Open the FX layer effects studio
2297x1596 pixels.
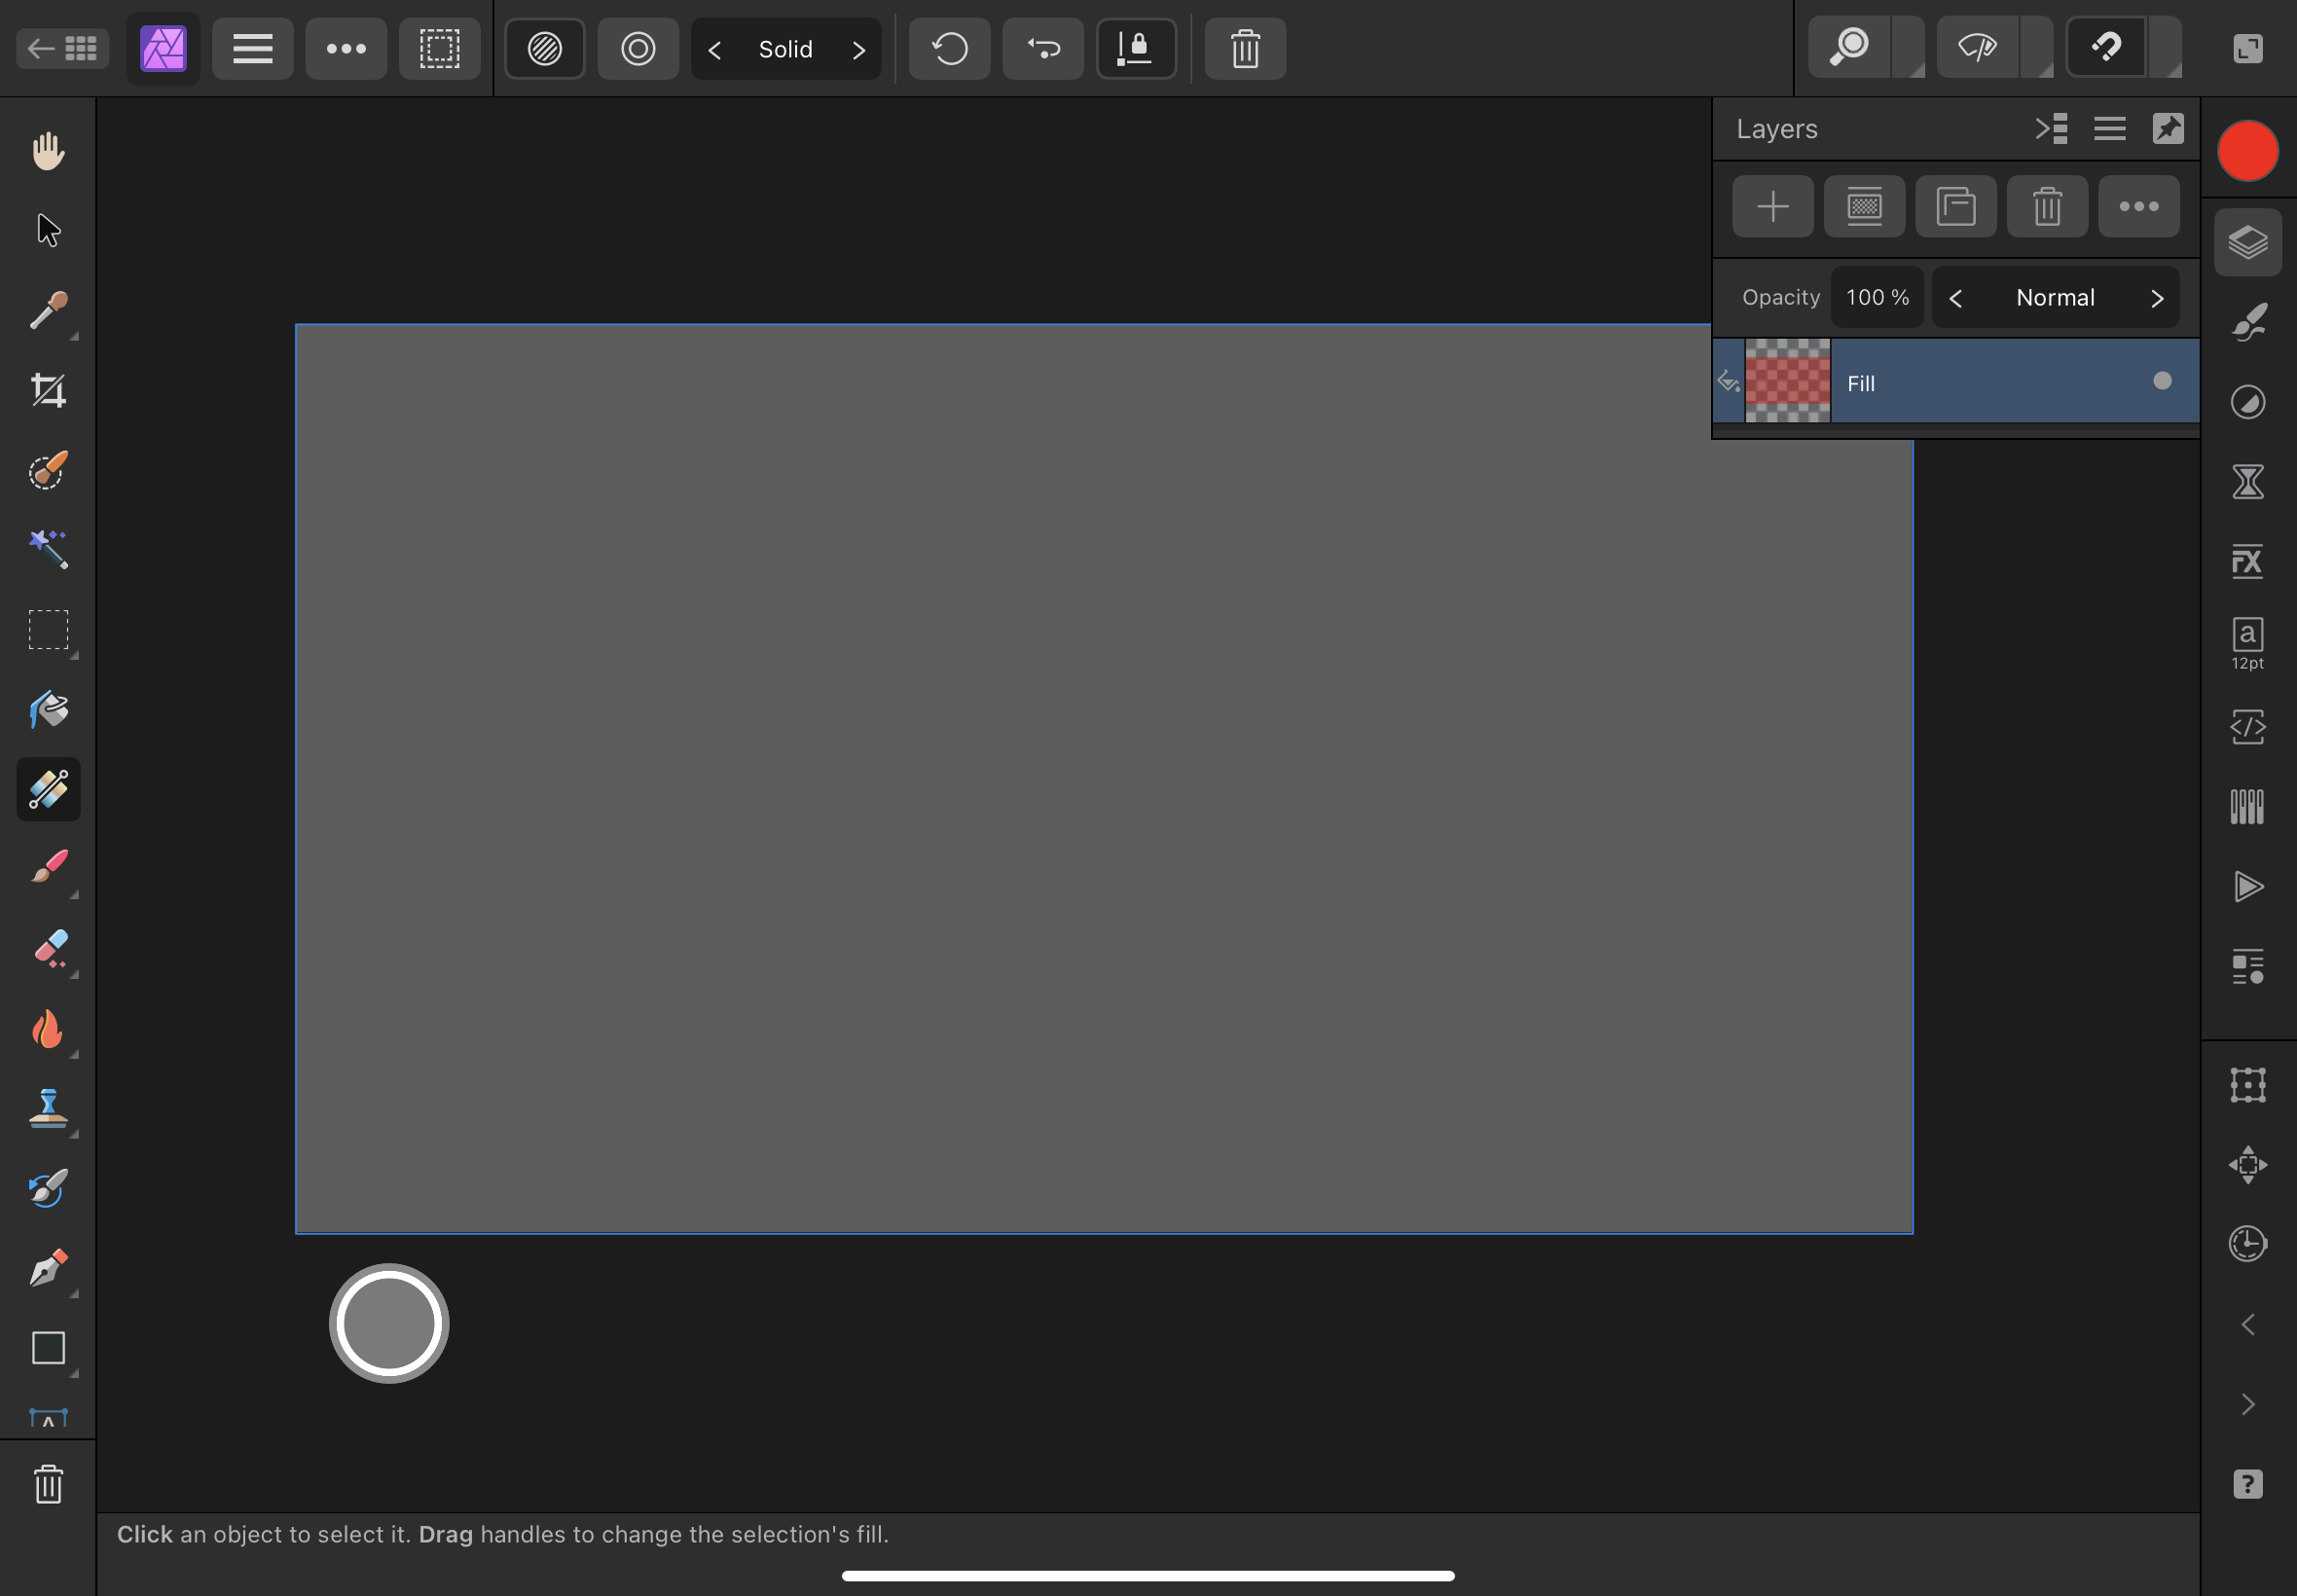(x=2247, y=561)
